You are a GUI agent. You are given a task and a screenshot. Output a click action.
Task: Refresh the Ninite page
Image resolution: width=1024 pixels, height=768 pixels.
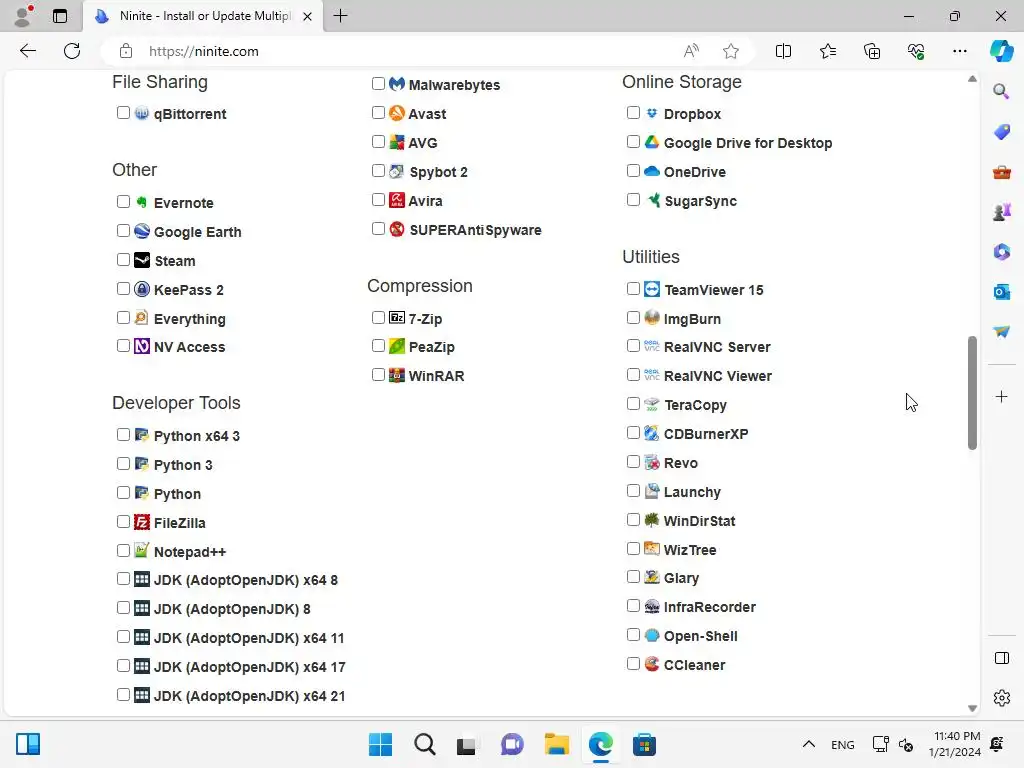(72, 51)
